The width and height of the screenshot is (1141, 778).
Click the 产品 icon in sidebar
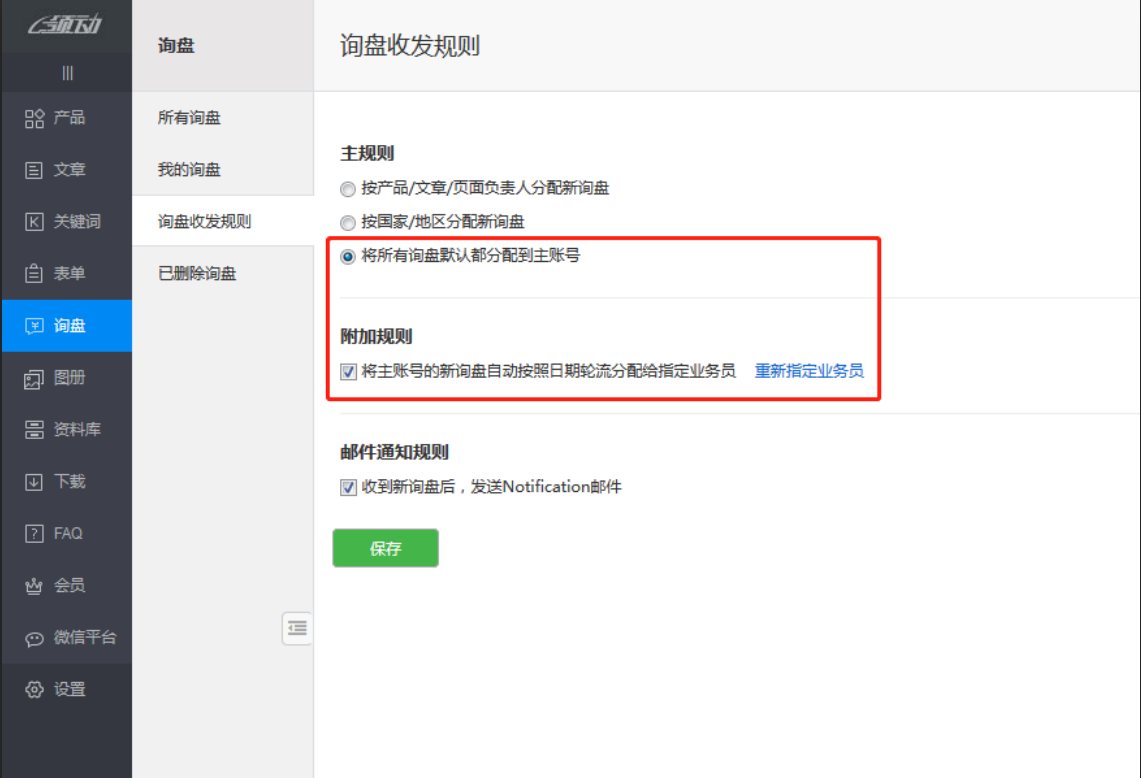click(x=34, y=118)
